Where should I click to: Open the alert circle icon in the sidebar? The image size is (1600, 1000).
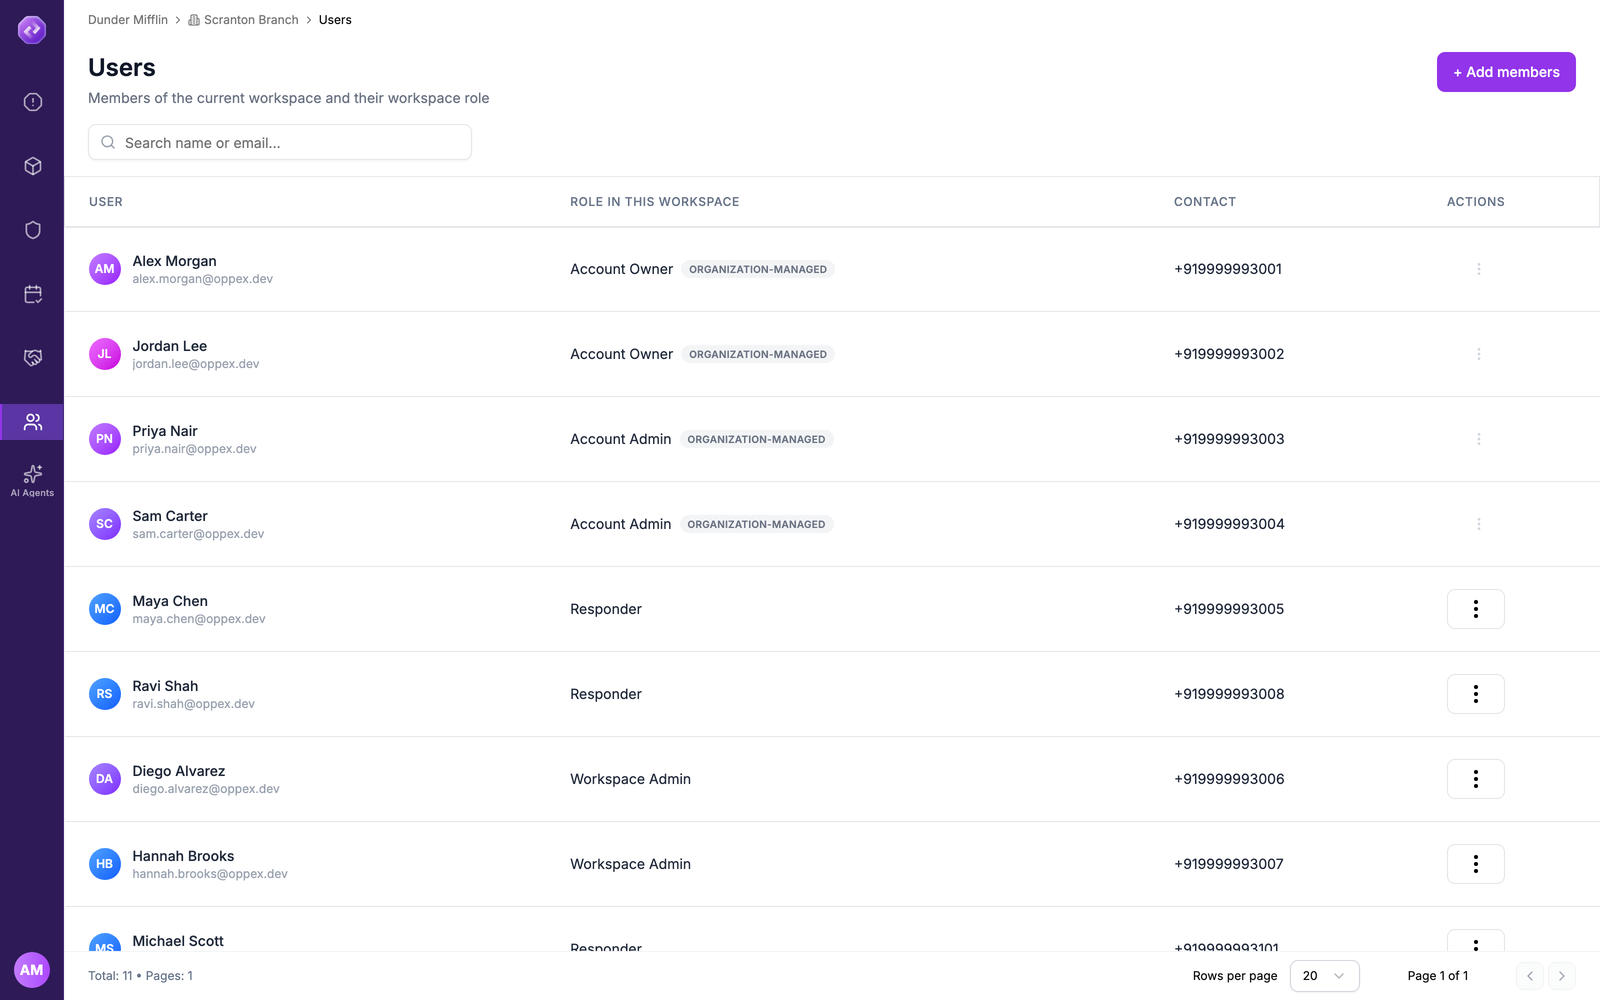pos(33,102)
